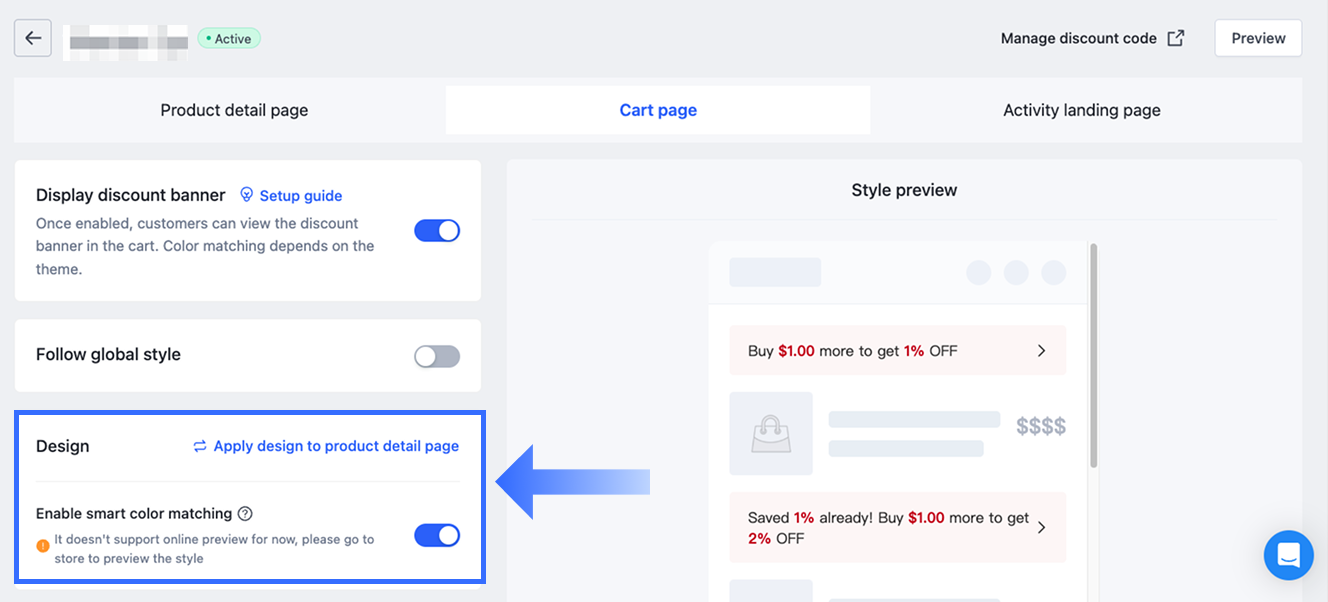Screen dimensions: 1328x602
Task: Click the external link icon beside Manage discount code
Action: pos(1176,38)
